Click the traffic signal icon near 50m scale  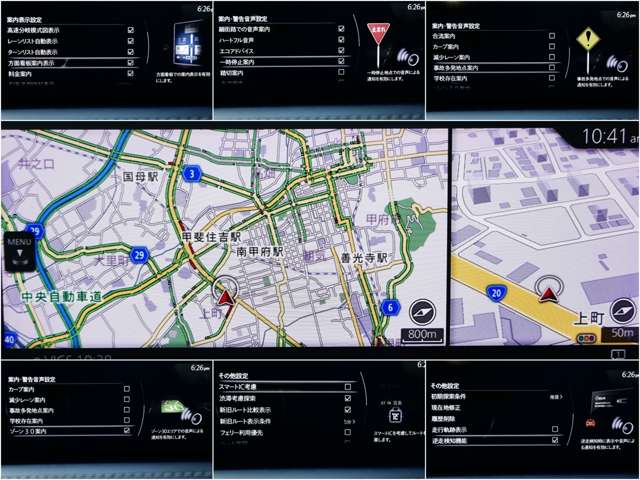click(587, 338)
